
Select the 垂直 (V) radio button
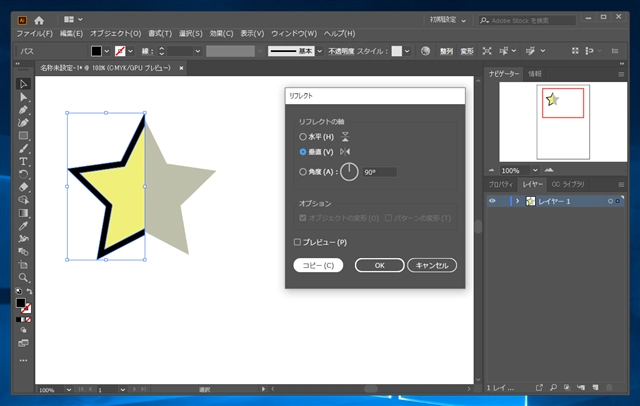(303, 152)
